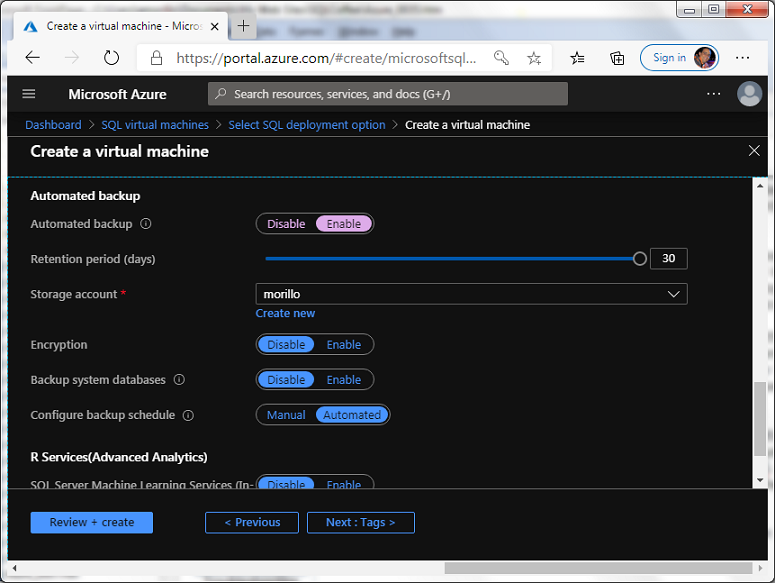775x583 pixels.
Task: Add page to favorites star icon
Action: pyautogui.click(x=534, y=58)
